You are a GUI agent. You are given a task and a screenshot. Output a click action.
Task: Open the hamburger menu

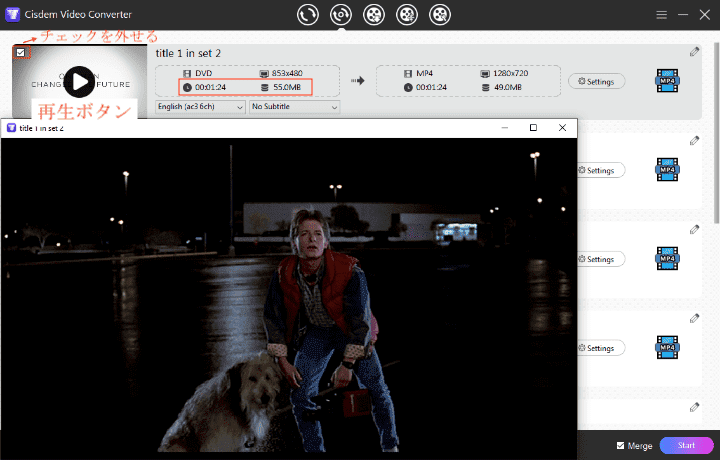[661, 15]
